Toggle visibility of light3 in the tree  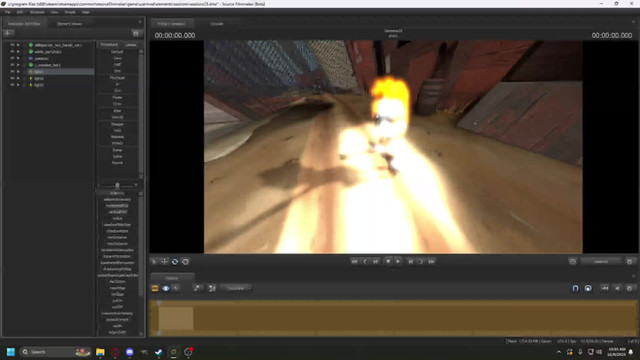[x=12, y=84]
